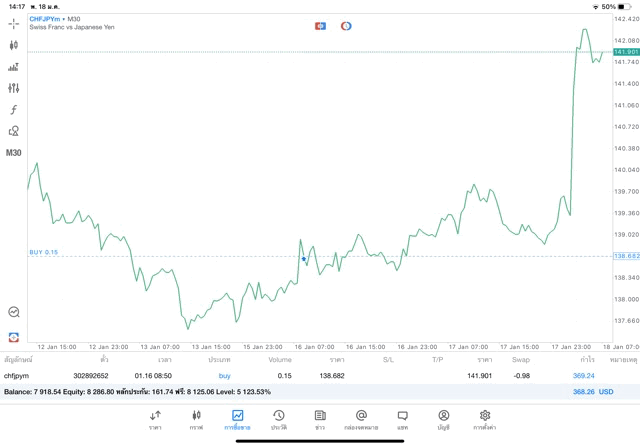Click current price 141.901 in position row

click(480, 376)
